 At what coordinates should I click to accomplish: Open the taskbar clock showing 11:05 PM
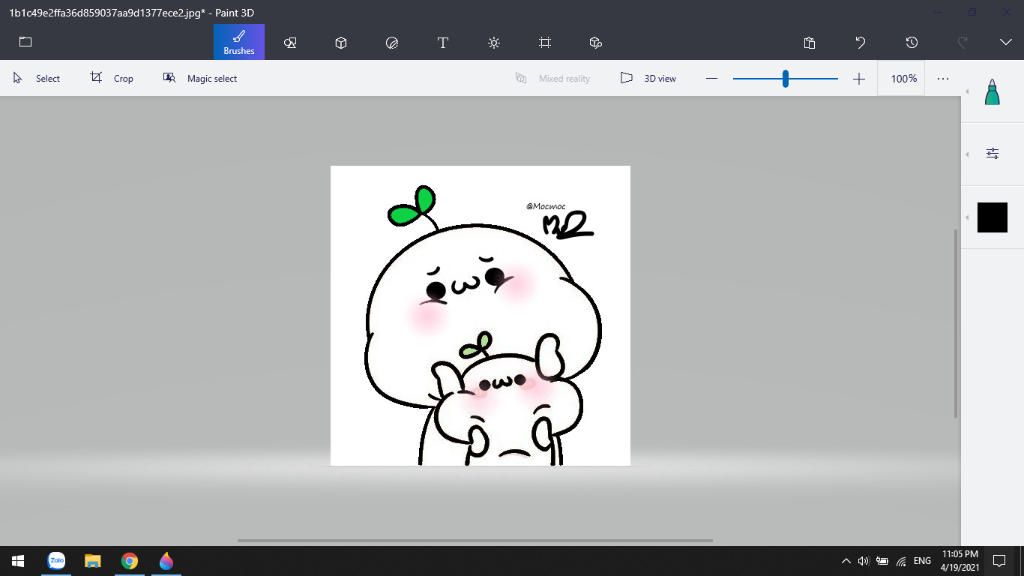pos(959,561)
